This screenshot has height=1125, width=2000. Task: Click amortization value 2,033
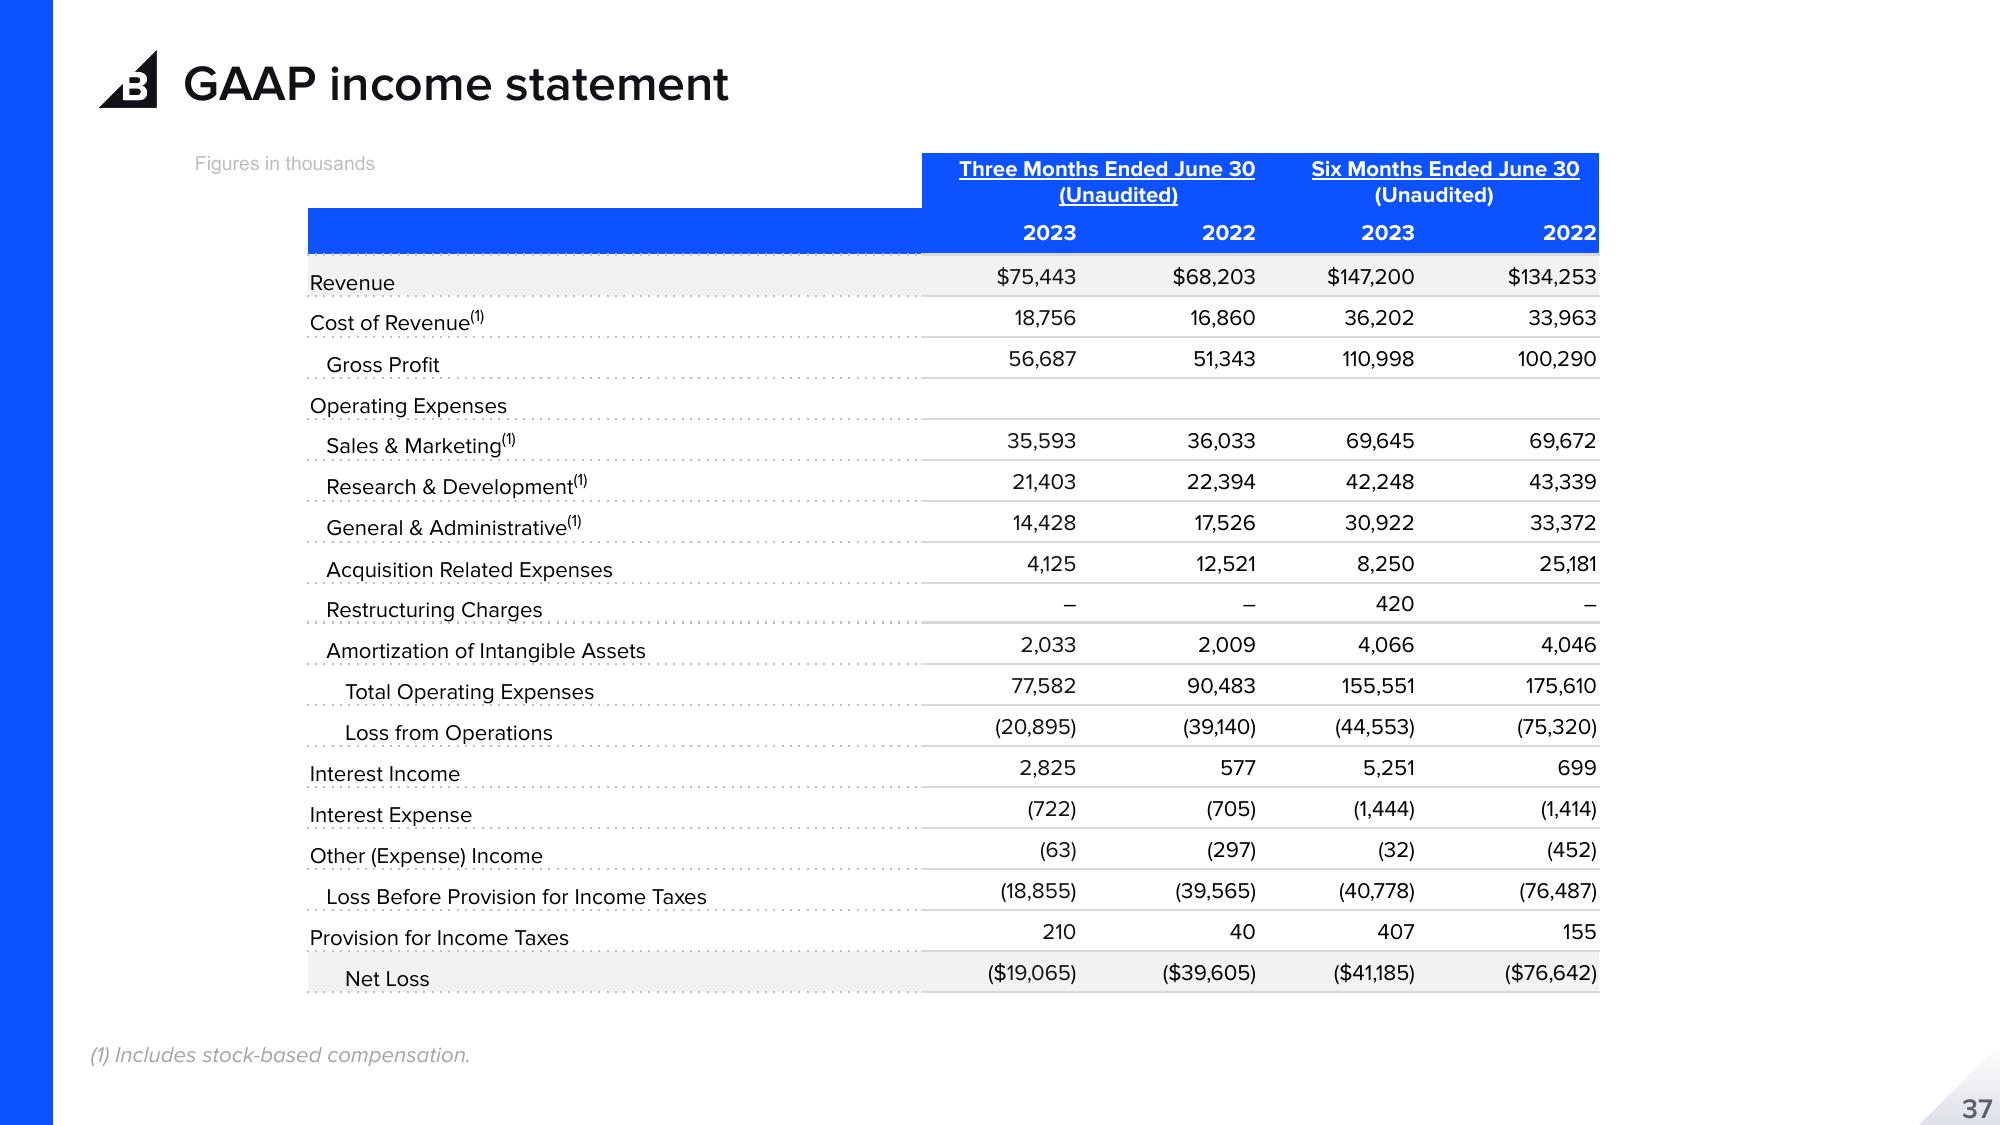[1048, 645]
